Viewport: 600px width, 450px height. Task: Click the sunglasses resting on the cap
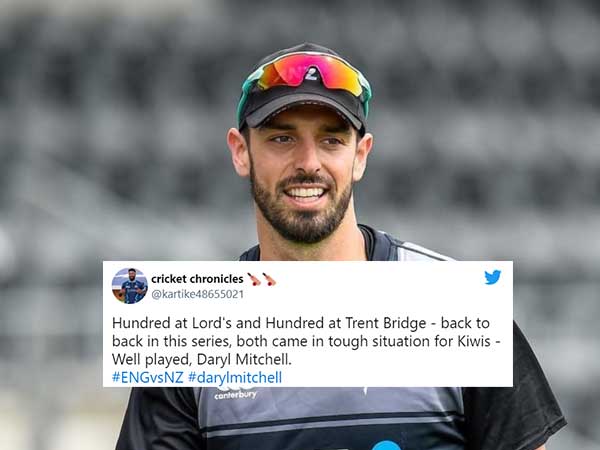click(x=304, y=77)
